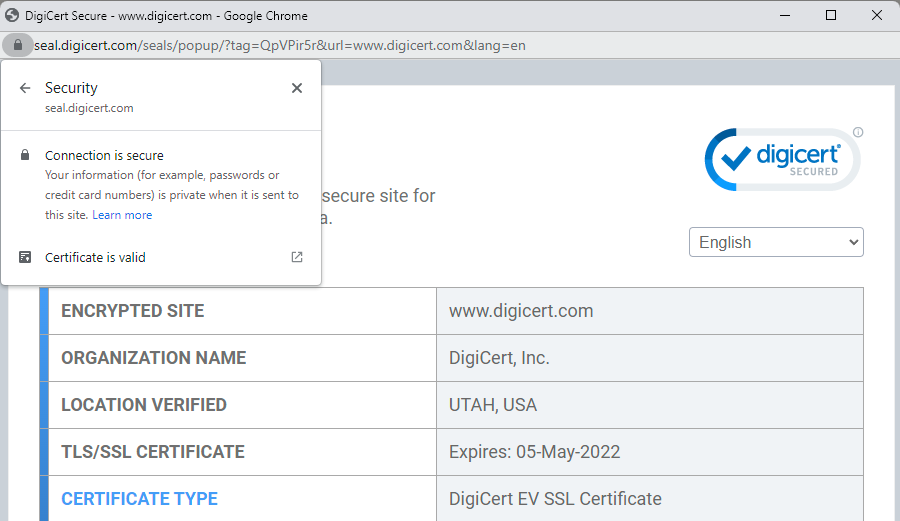Click the DigiCert Secured seal logo
The image size is (900, 521).
point(781,160)
